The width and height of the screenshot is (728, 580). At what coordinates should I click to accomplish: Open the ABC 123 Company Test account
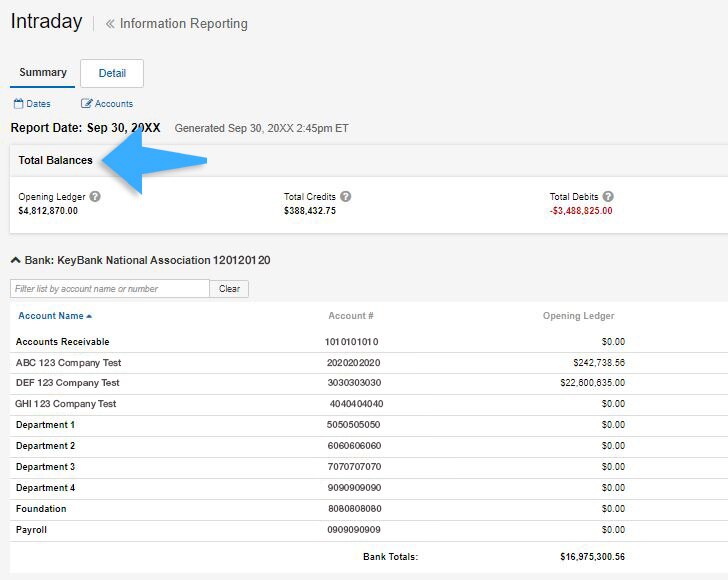point(67,362)
